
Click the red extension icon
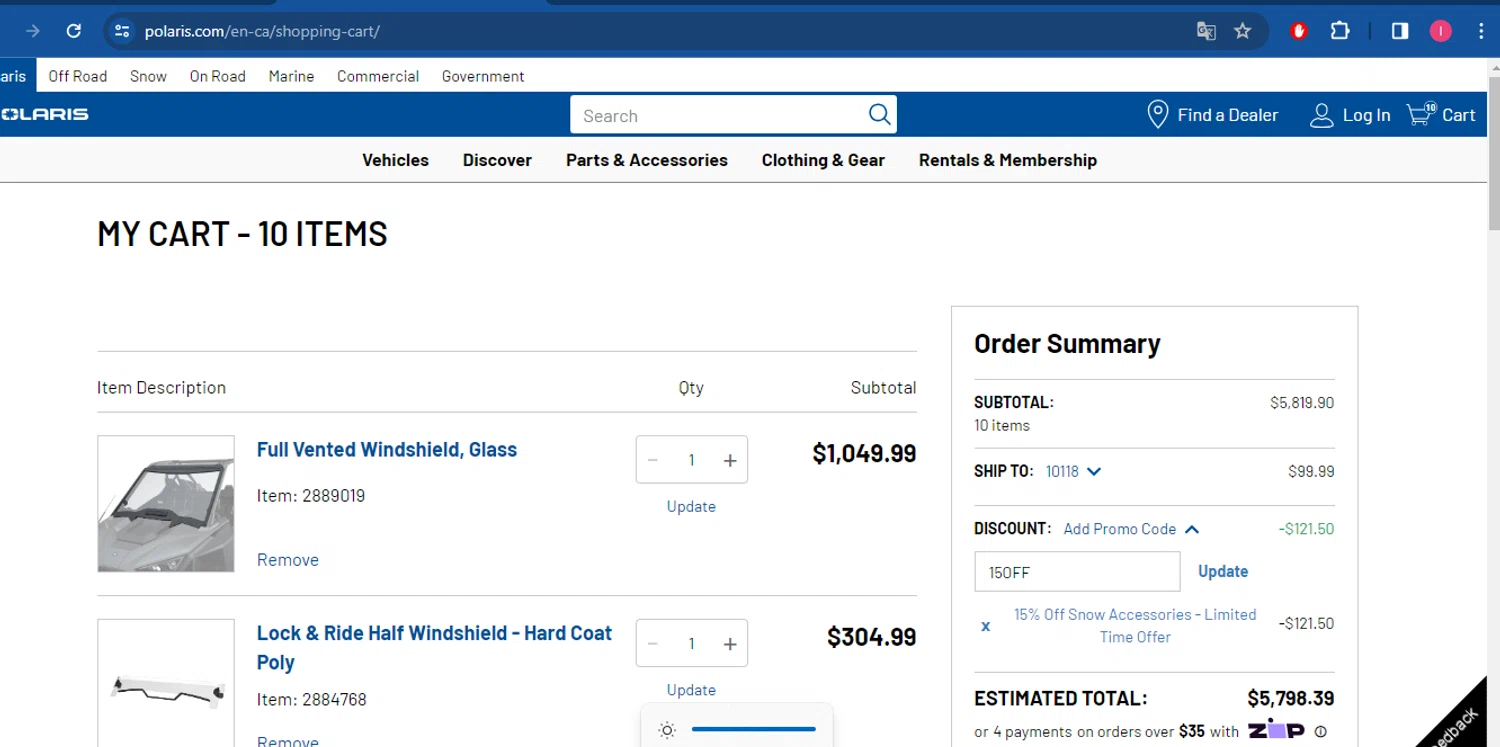coord(1299,31)
